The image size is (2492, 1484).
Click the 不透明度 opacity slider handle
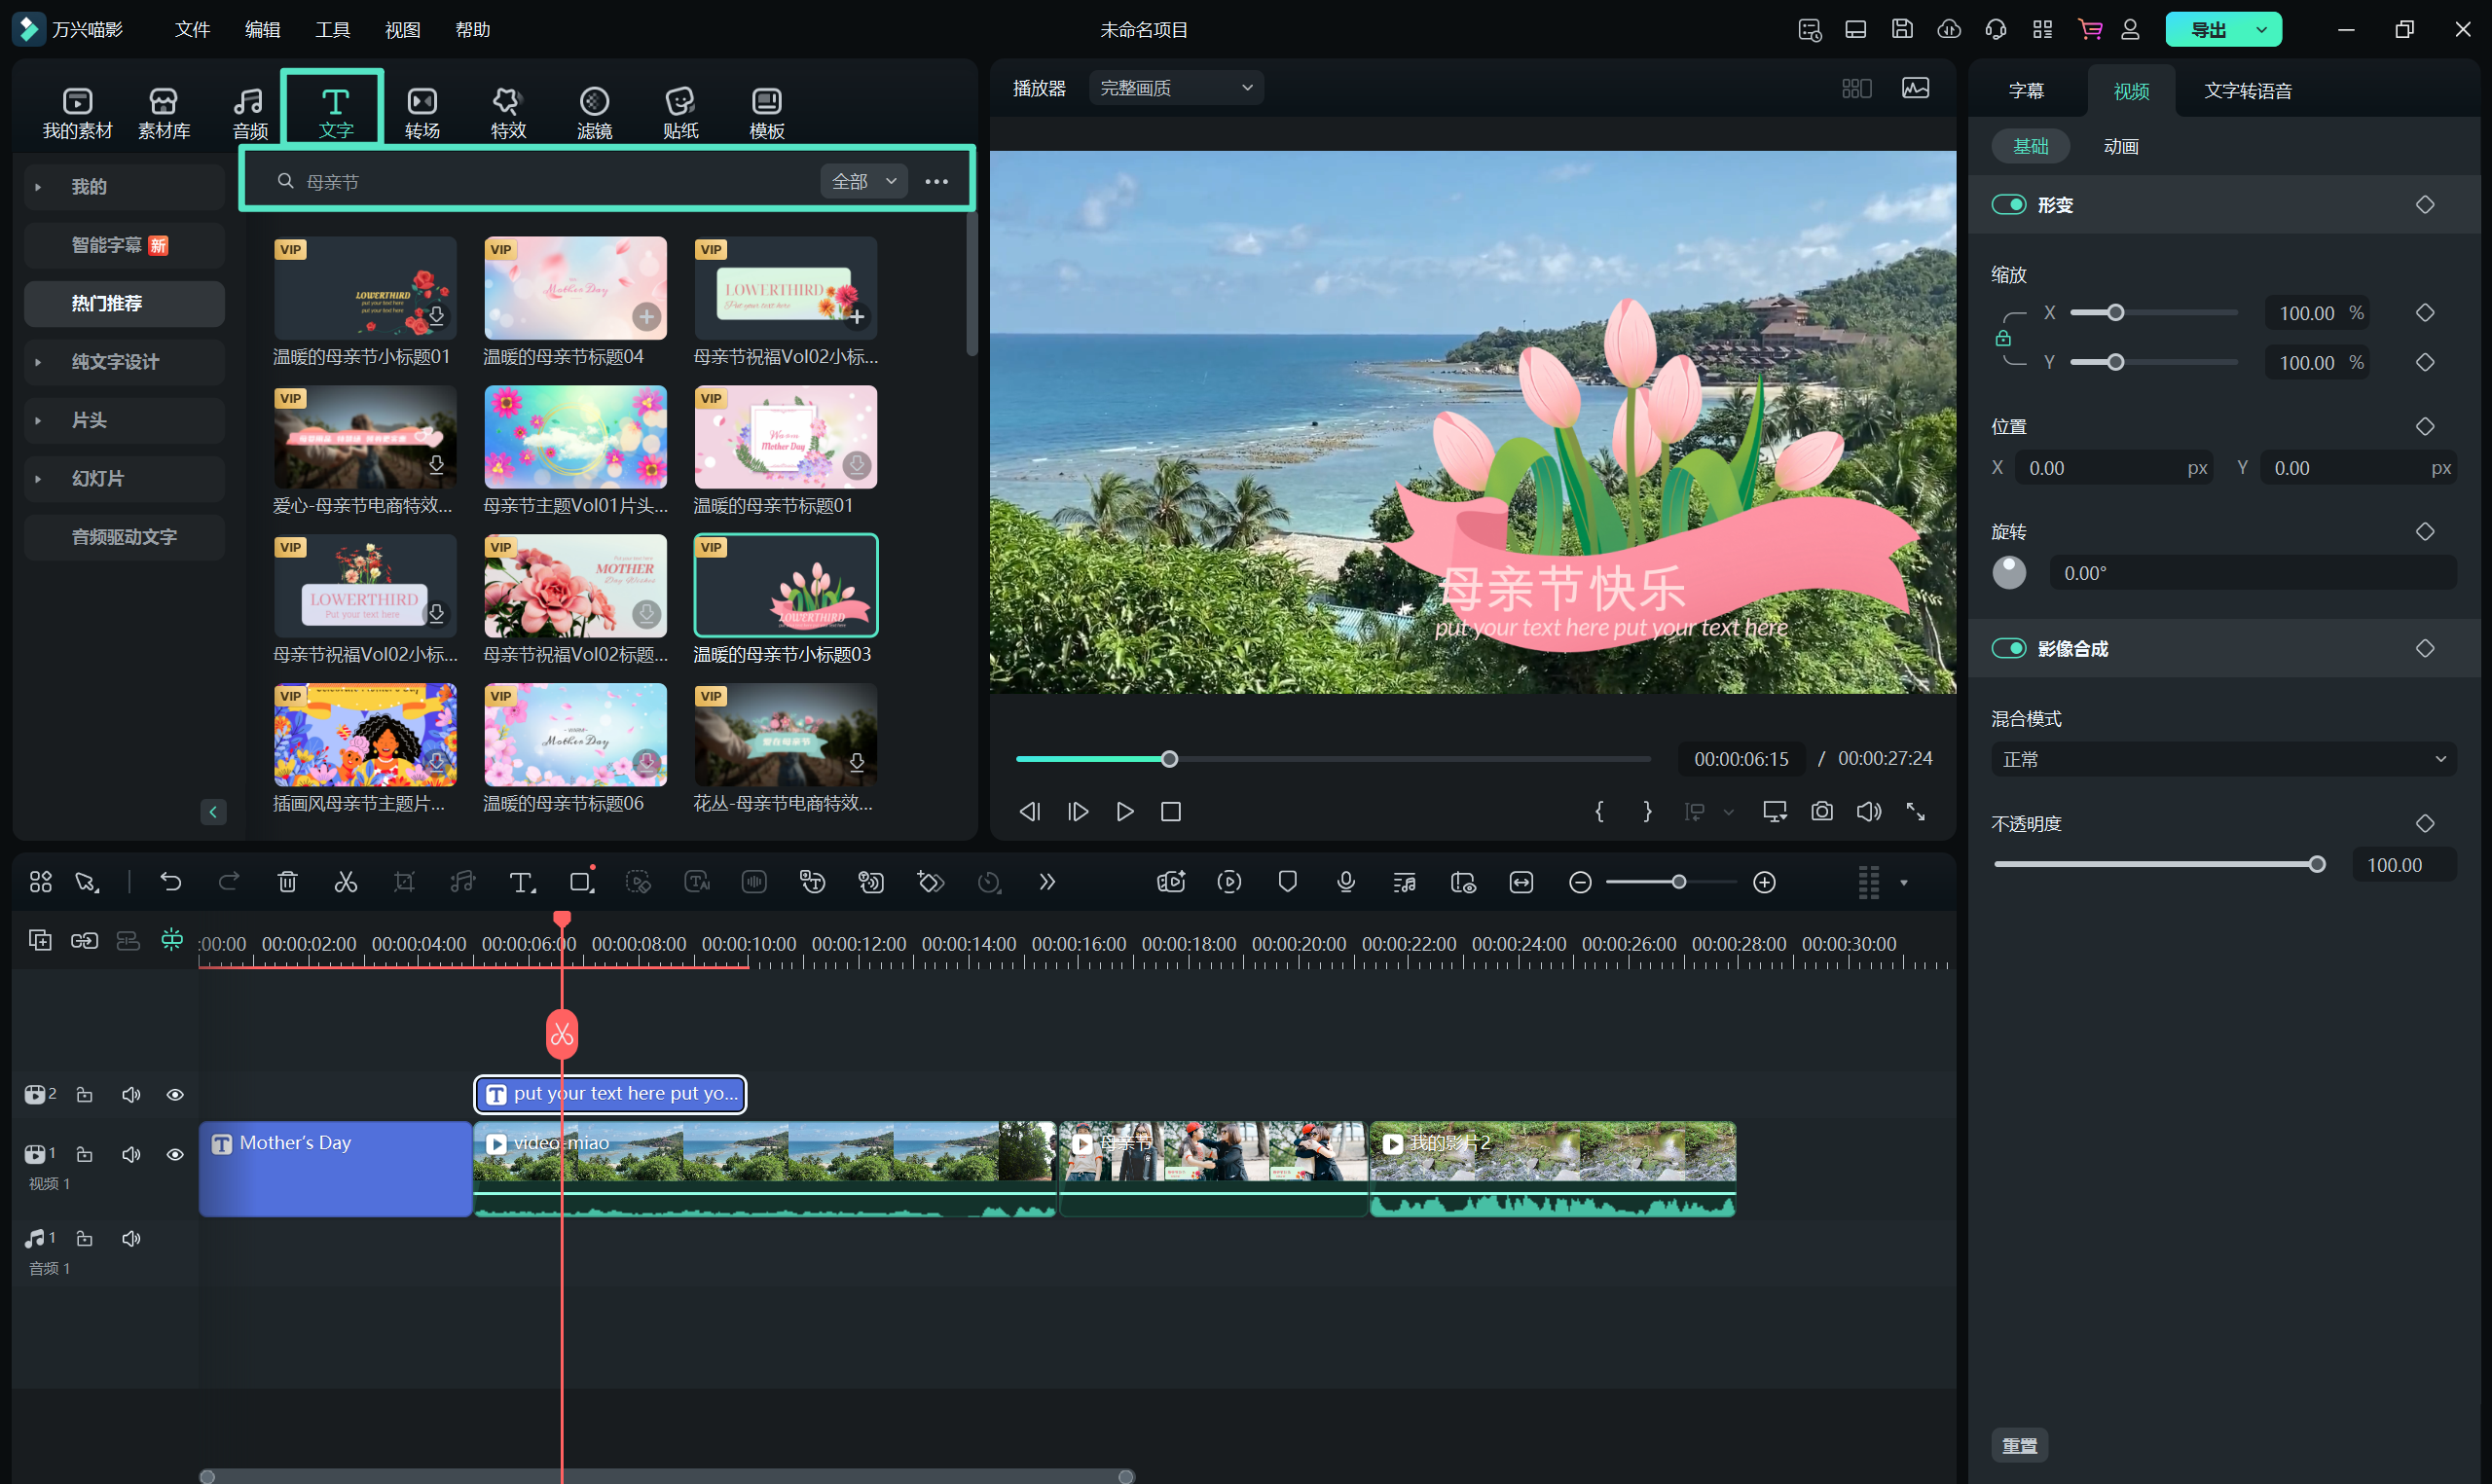tap(2316, 865)
